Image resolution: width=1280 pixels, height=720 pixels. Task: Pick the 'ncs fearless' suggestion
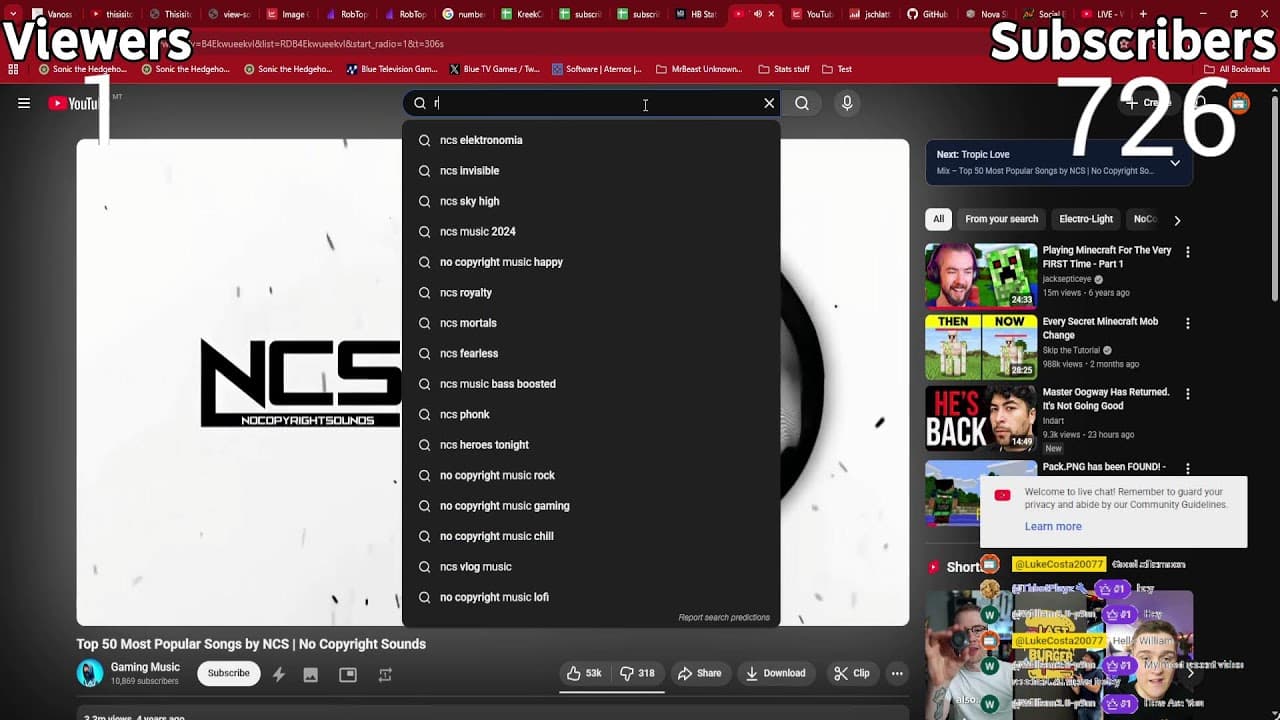(x=591, y=354)
